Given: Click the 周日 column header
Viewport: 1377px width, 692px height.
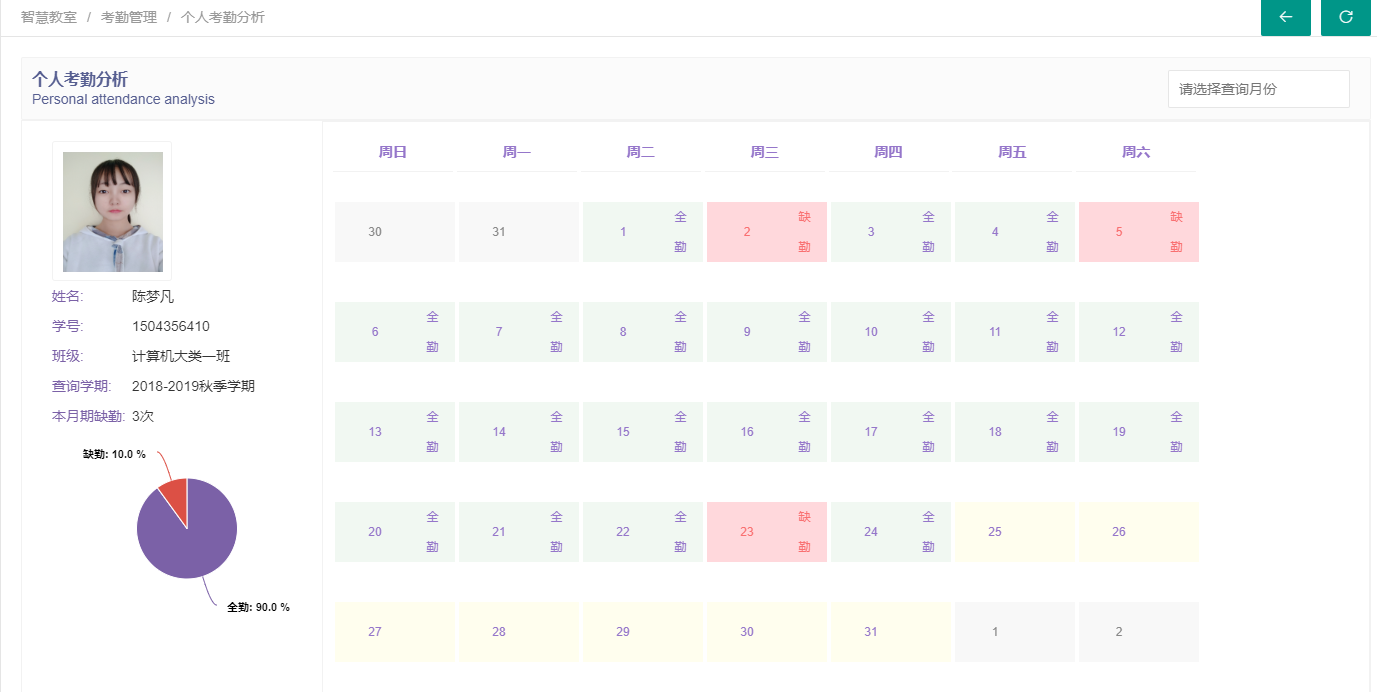Looking at the screenshot, I should (393, 152).
